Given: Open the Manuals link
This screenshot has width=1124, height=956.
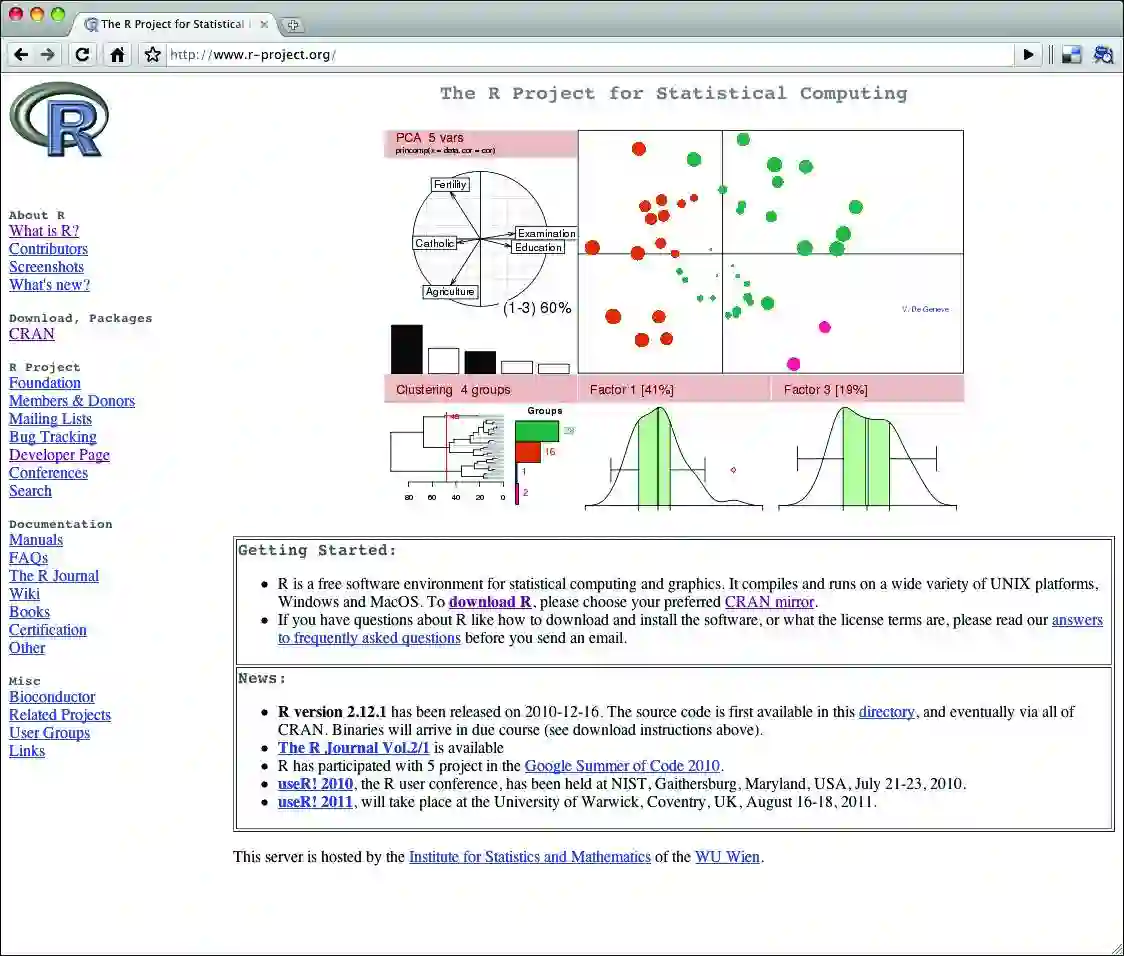Looking at the screenshot, I should pos(36,540).
